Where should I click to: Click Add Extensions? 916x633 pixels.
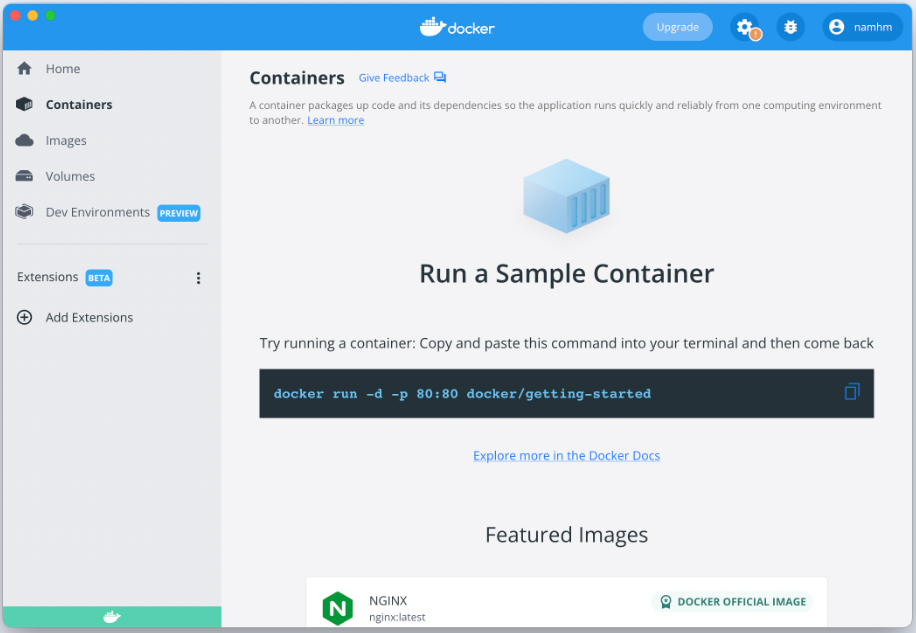(89, 318)
